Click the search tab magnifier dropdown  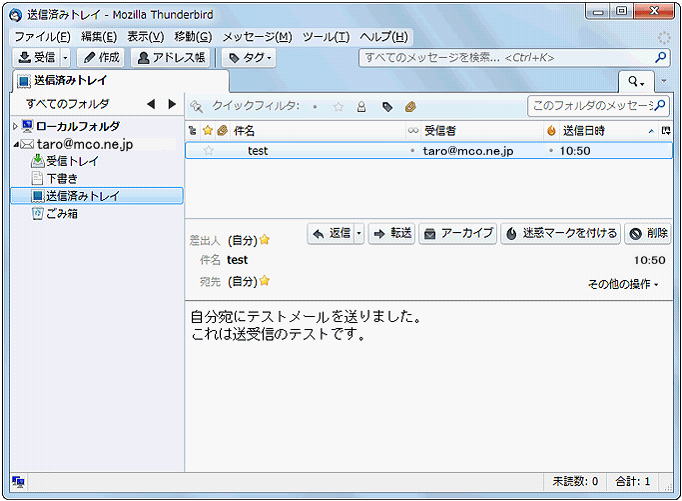click(x=636, y=81)
